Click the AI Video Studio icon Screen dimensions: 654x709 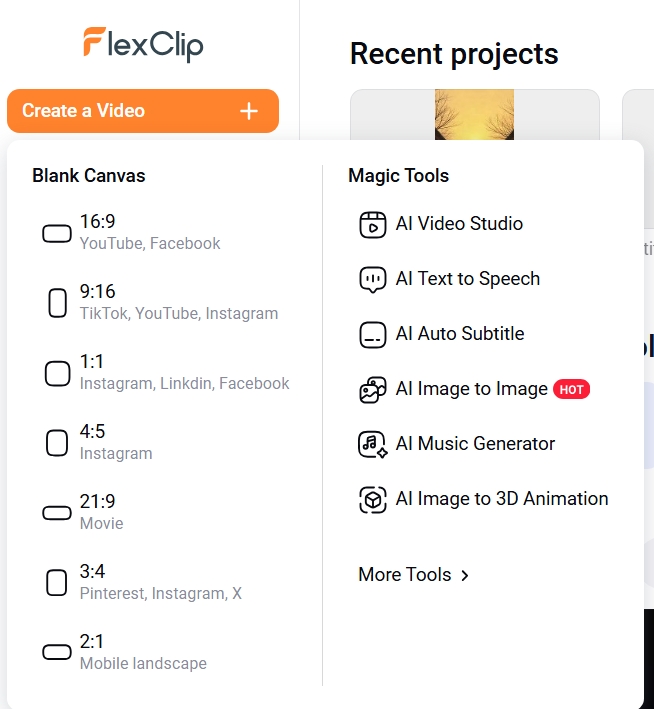[x=372, y=224]
